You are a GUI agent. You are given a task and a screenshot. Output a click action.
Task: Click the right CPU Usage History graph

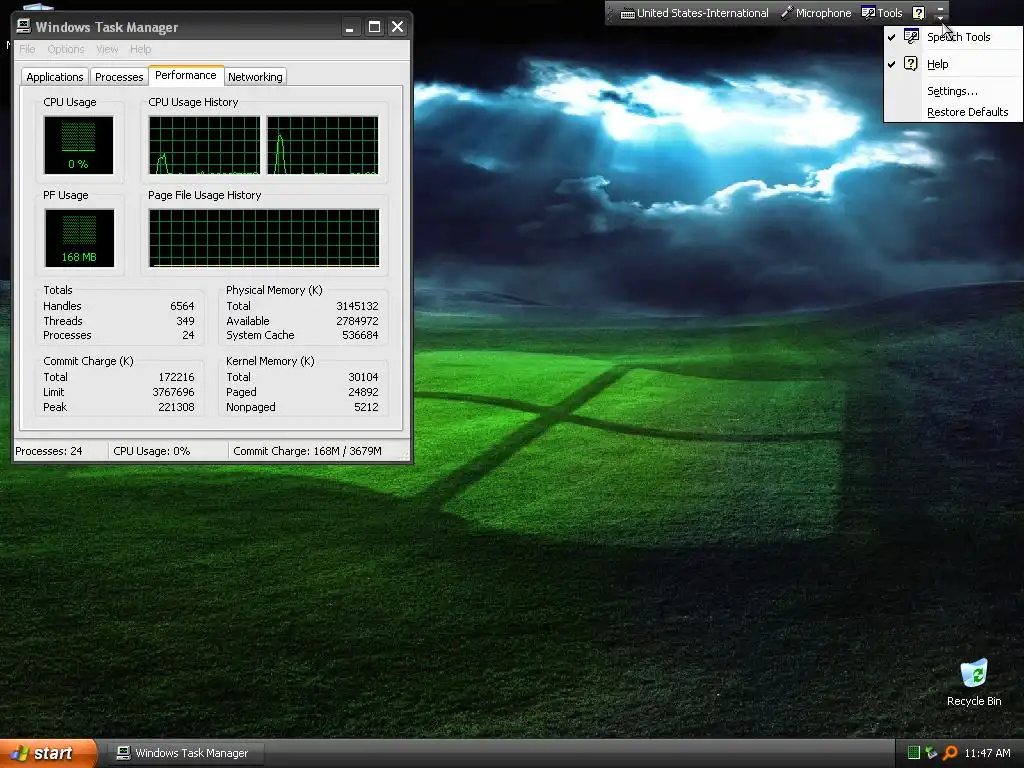(x=323, y=145)
